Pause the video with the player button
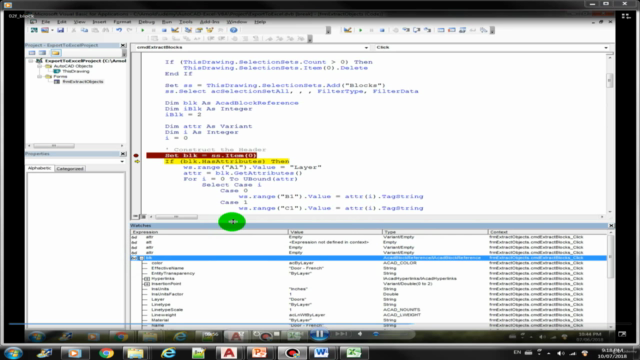 click(320, 334)
